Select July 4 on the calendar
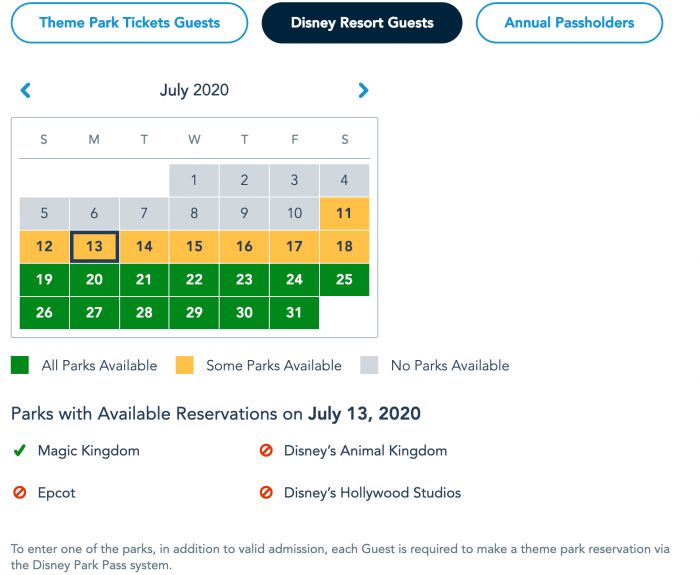This screenshot has width=700, height=575. [x=344, y=181]
